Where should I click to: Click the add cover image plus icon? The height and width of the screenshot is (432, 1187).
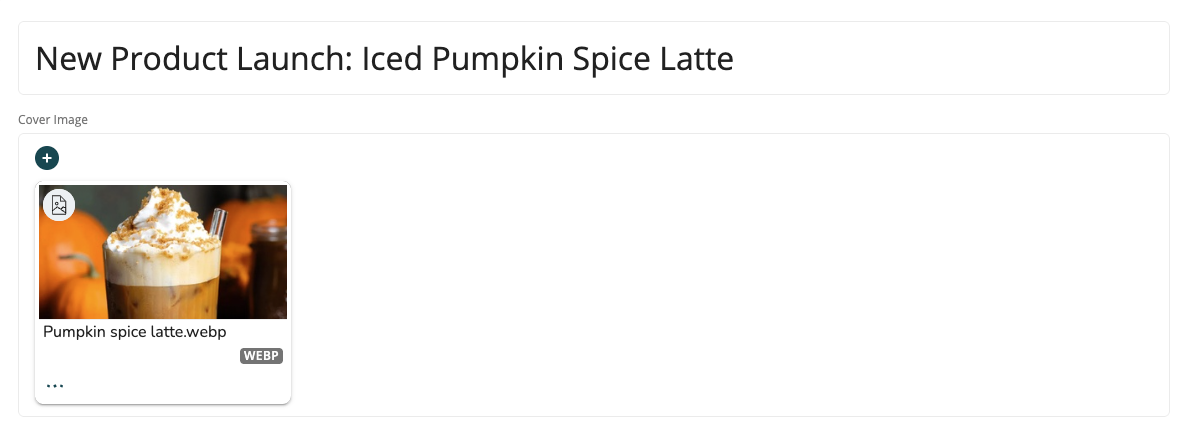coord(47,158)
